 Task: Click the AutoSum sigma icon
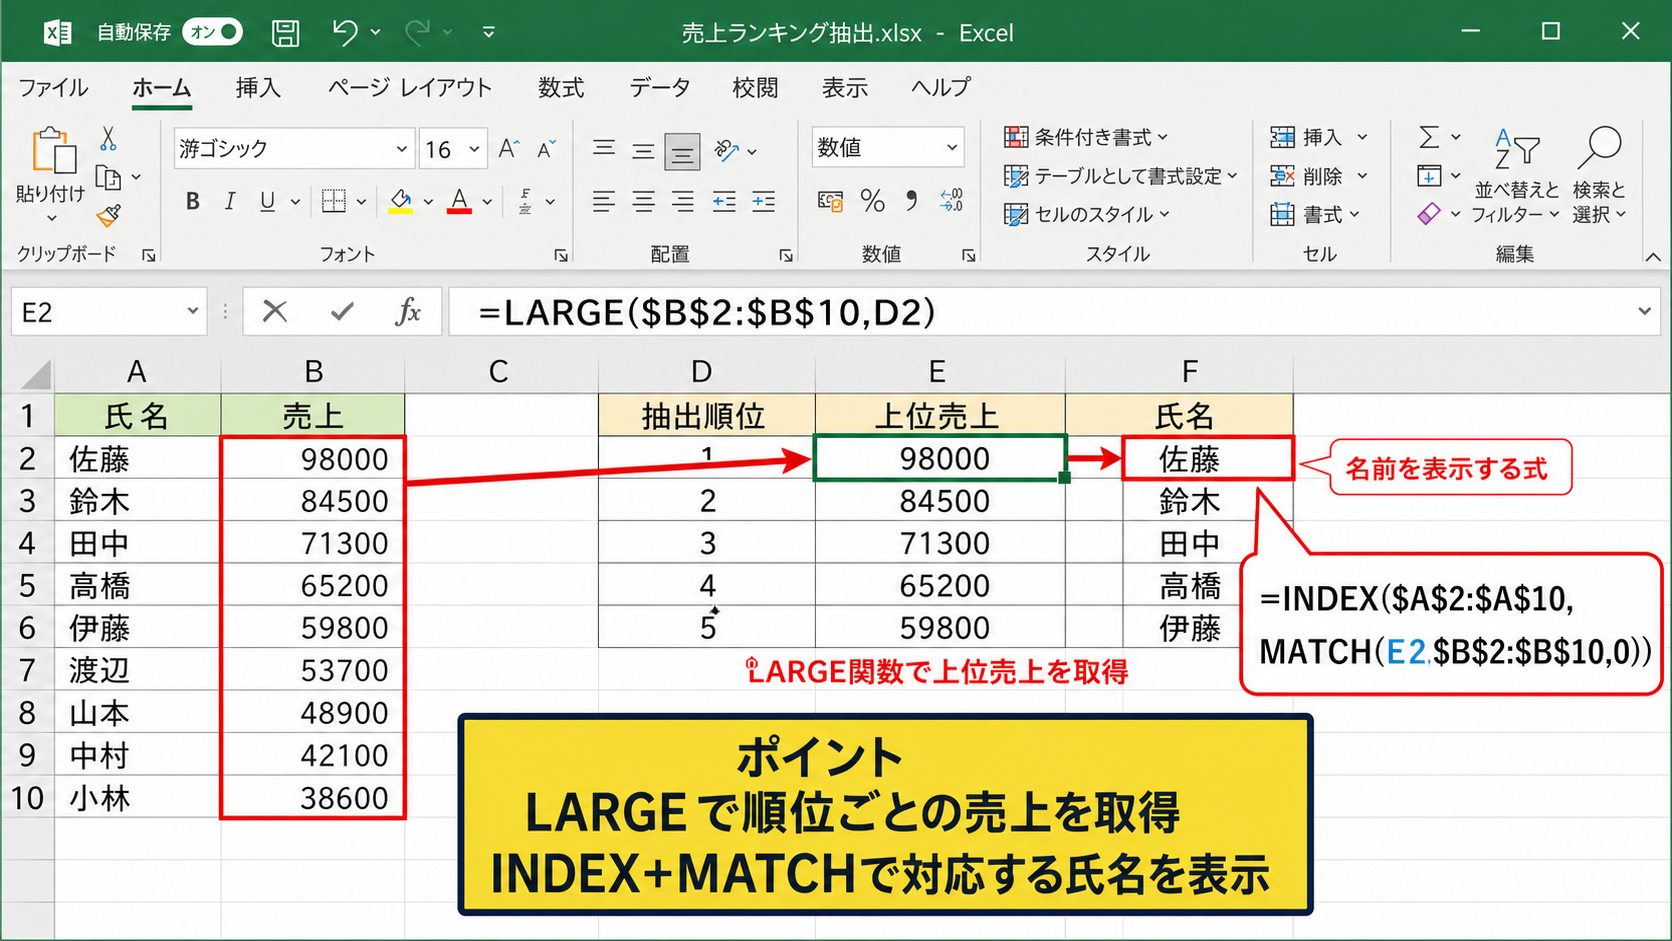[x=1429, y=137]
